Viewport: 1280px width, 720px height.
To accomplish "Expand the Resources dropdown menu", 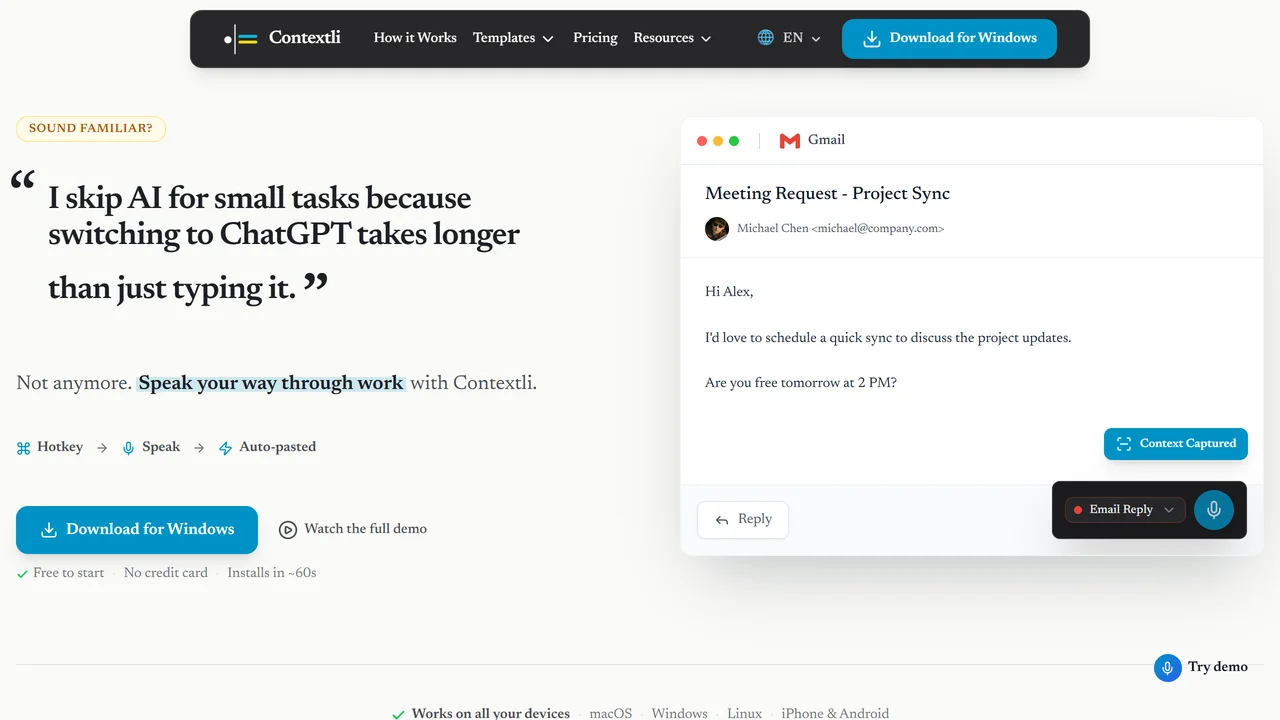I will [x=672, y=38].
